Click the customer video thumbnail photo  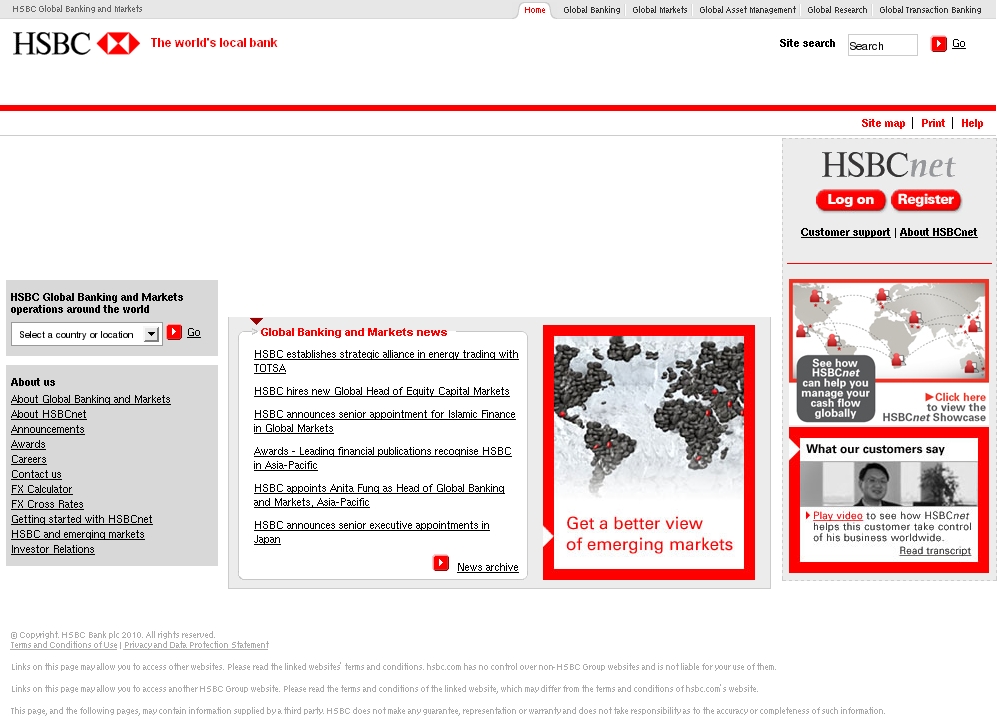[x=888, y=483]
